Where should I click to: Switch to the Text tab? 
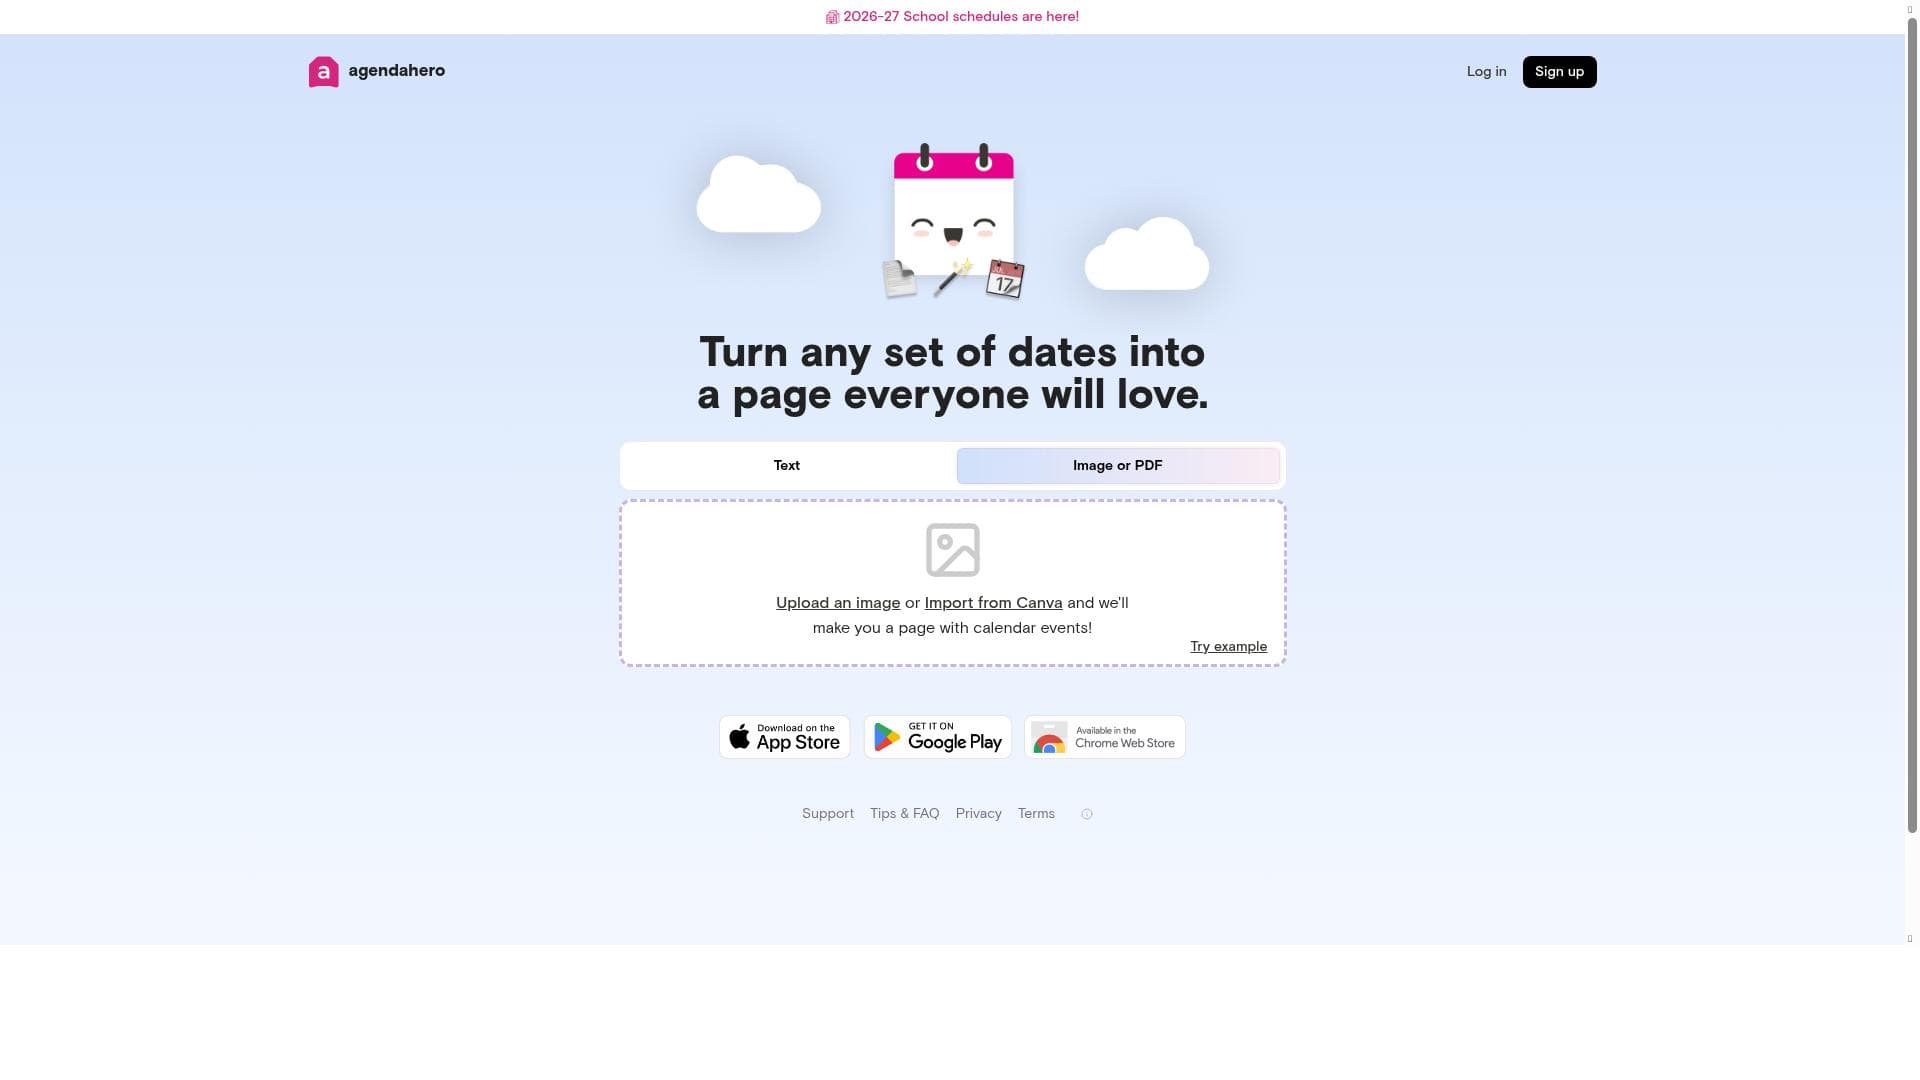point(787,466)
